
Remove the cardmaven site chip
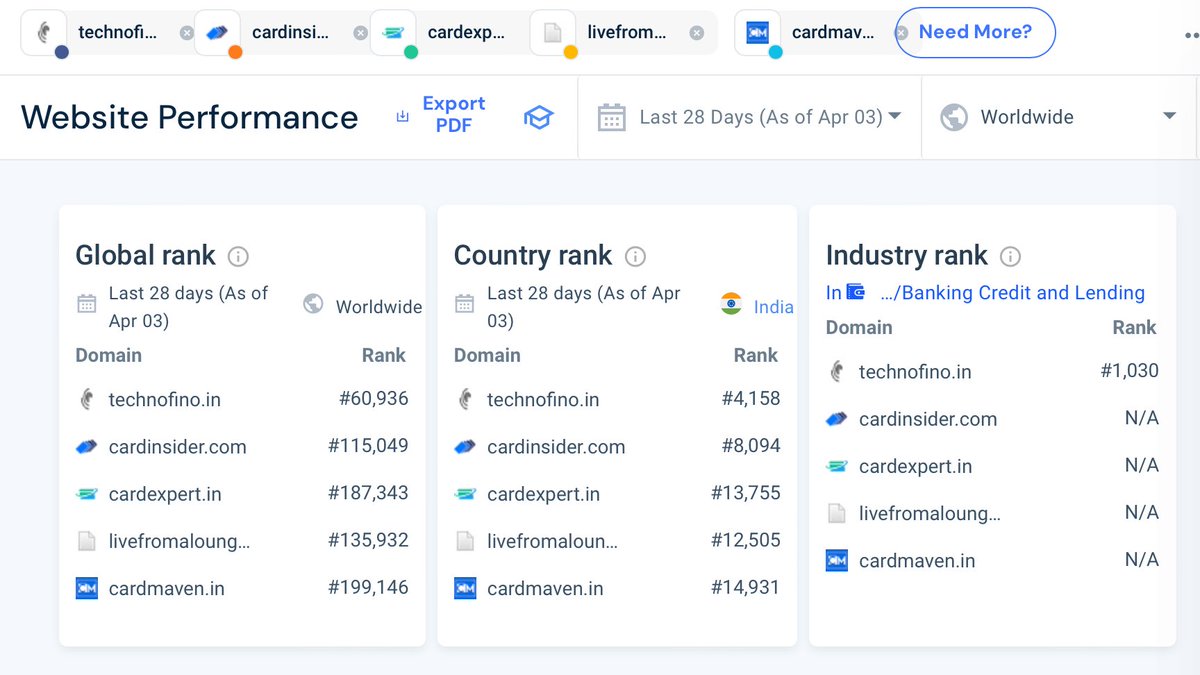(x=901, y=33)
